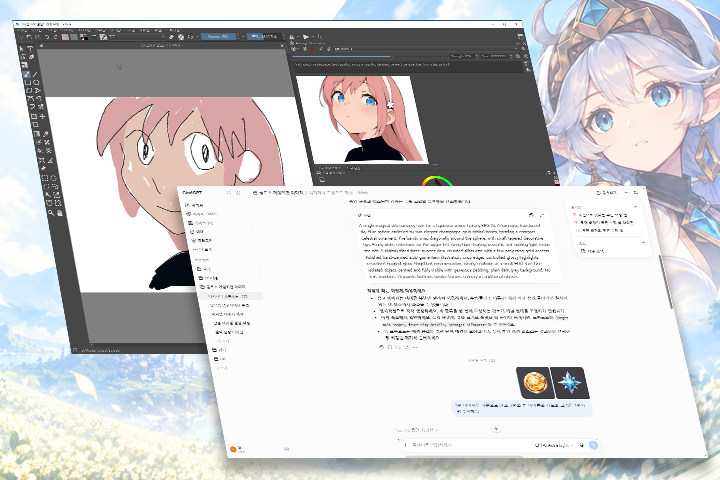Click reload brush preset icon in Krita toolbar

click(191, 37)
